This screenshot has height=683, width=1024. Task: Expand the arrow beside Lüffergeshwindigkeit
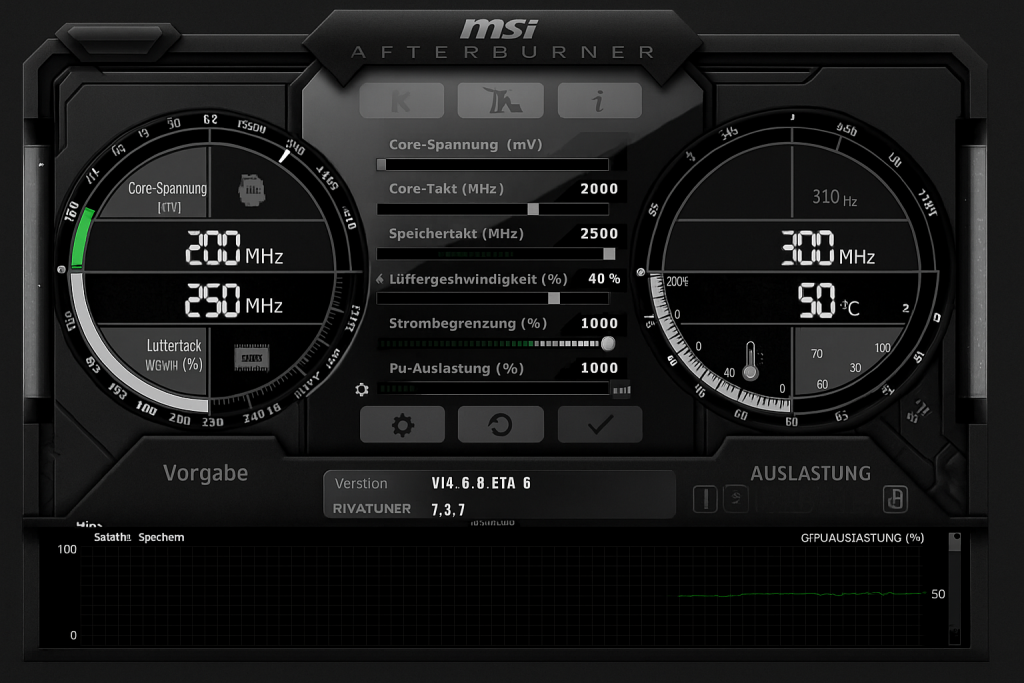point(380,280)
